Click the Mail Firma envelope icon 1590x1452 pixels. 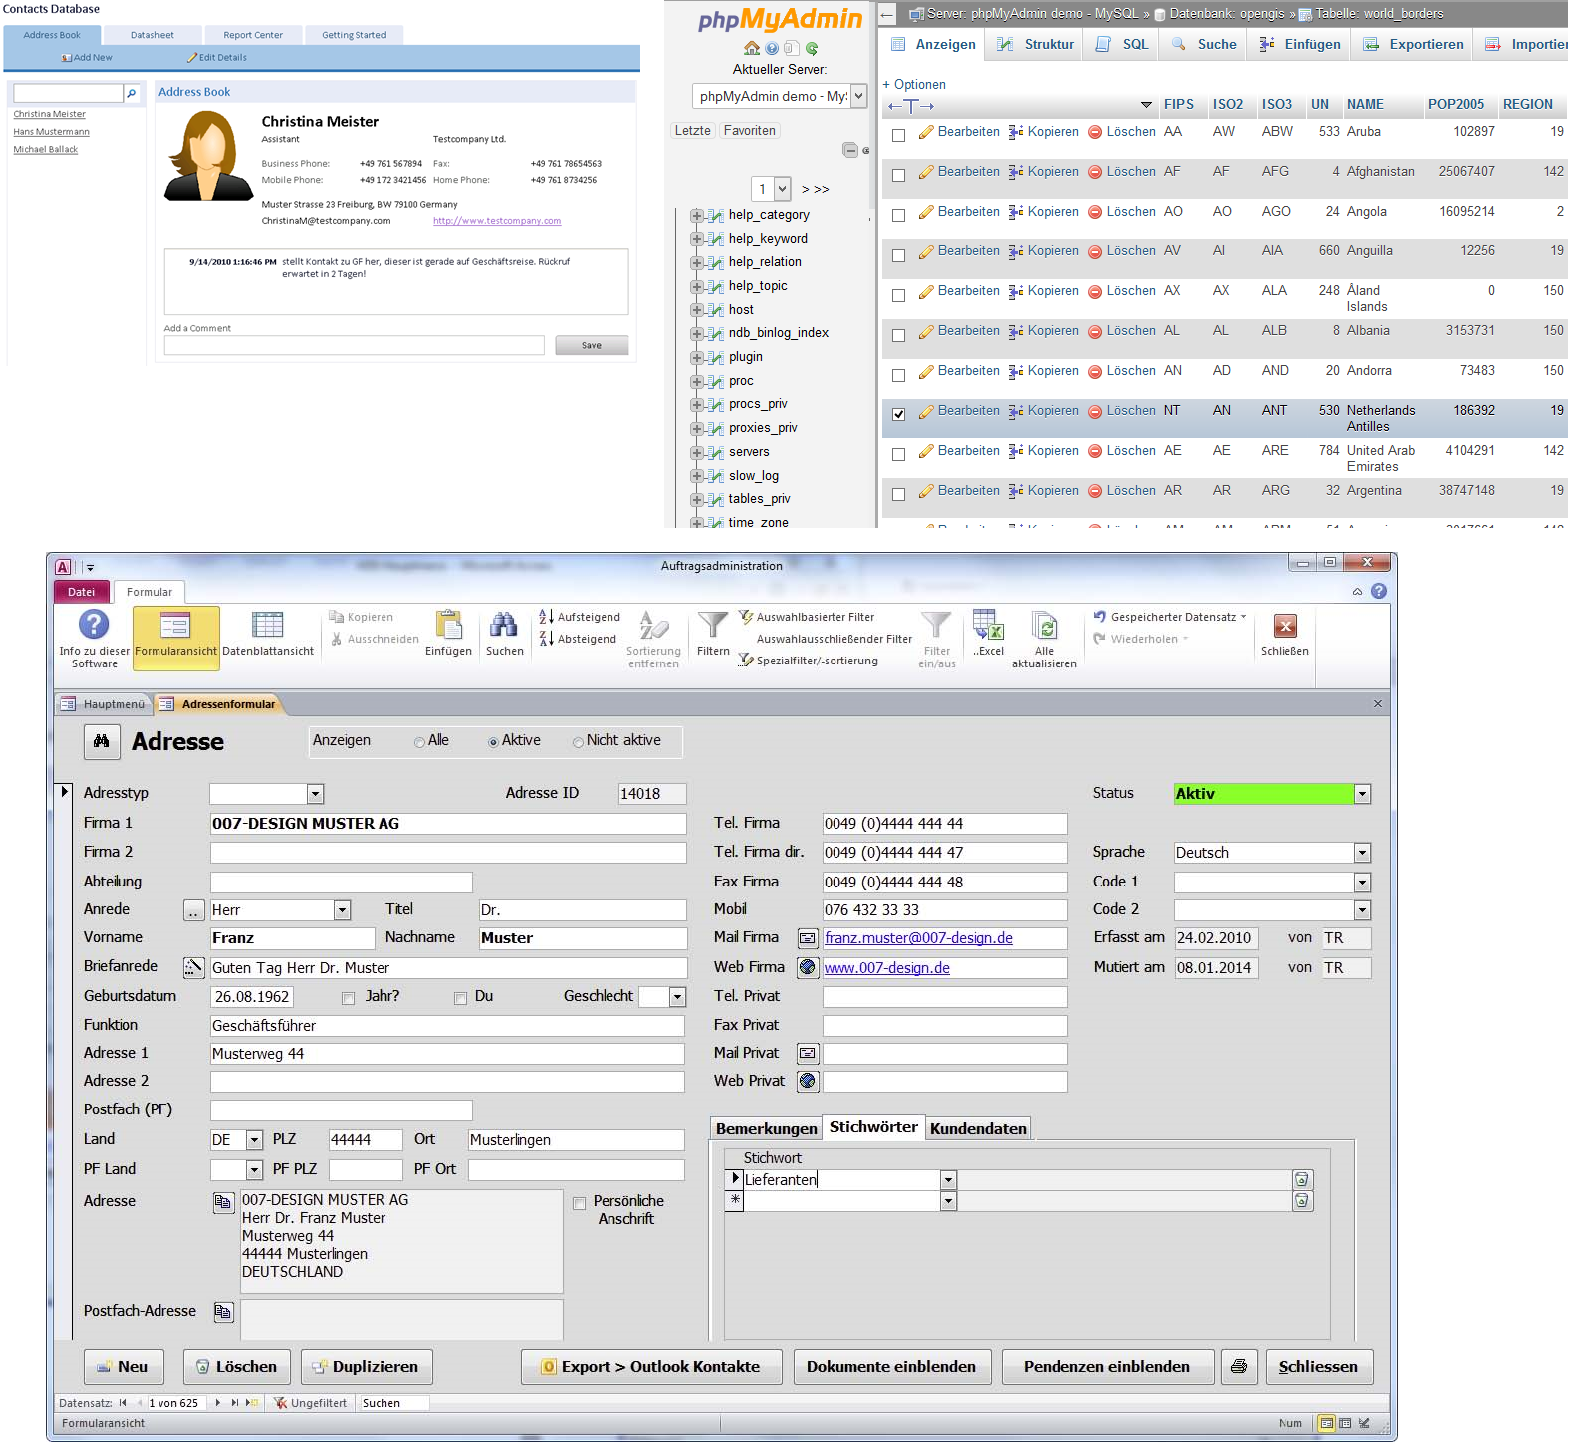[808, 938]
